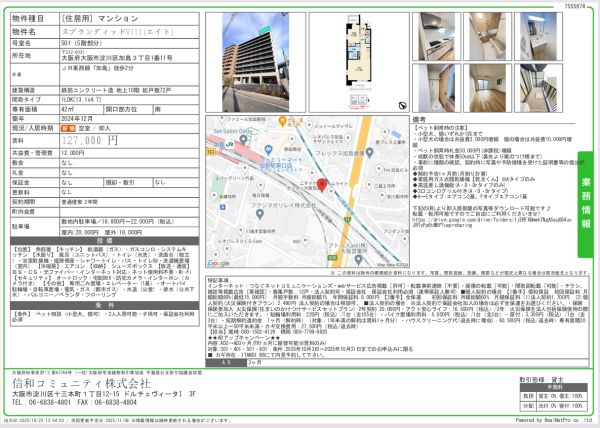
Task: Click the 築年 value 2024年12月
Action: pyautogui.click(x=77, y=119)
